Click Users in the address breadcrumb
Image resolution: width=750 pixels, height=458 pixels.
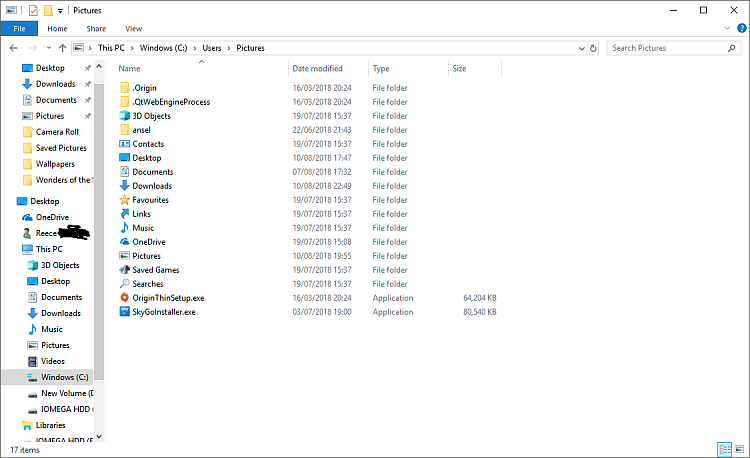click(x=212, y=48)
